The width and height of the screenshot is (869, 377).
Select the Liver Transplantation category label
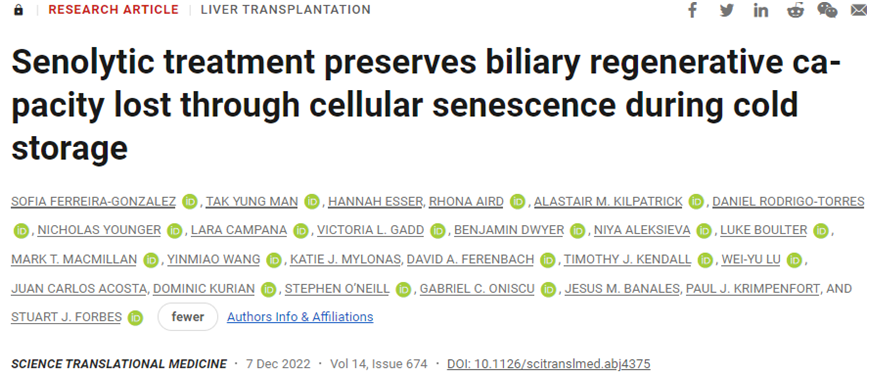(x=285, y=10)
